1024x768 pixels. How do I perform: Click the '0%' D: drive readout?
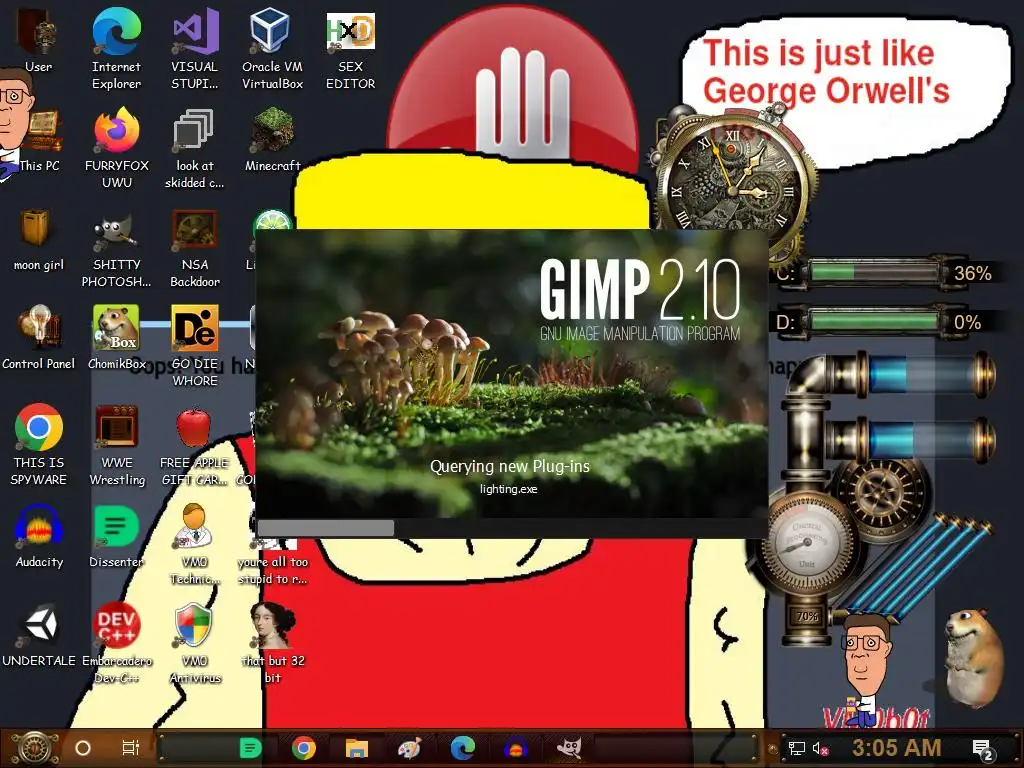(967, 322)
